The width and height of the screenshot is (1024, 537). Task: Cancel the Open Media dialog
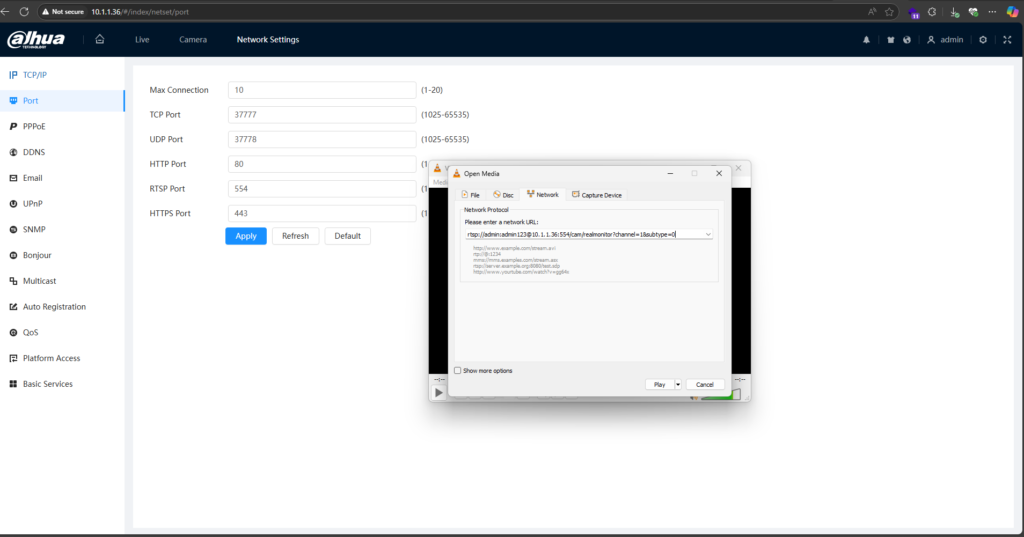tap(705, 385)
